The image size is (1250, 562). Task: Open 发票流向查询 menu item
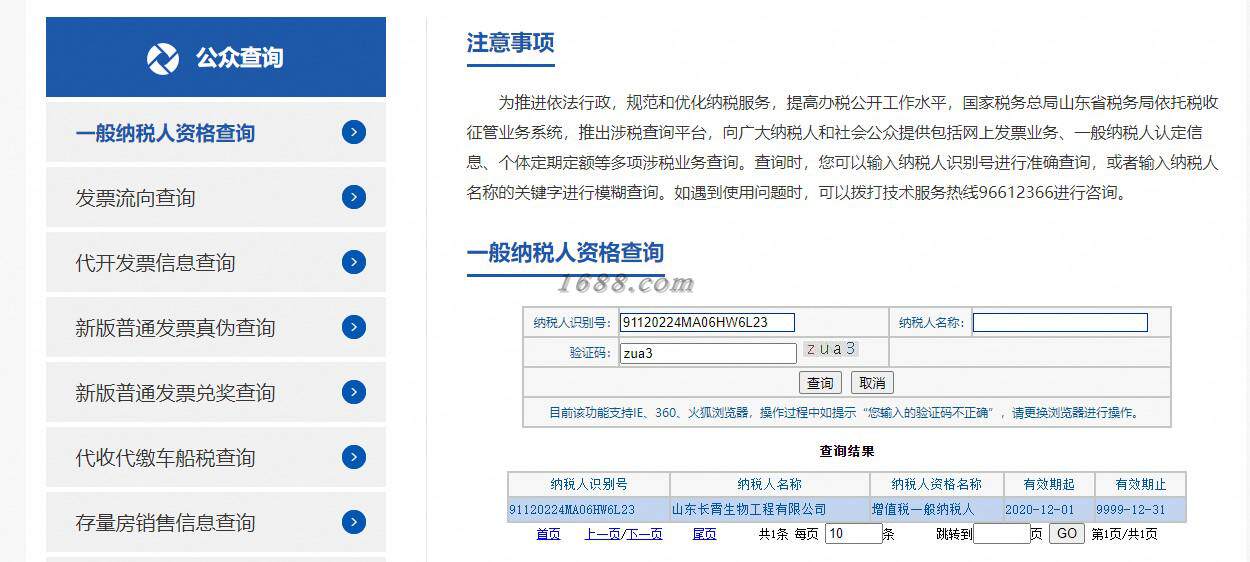click(x=216, y=197)
